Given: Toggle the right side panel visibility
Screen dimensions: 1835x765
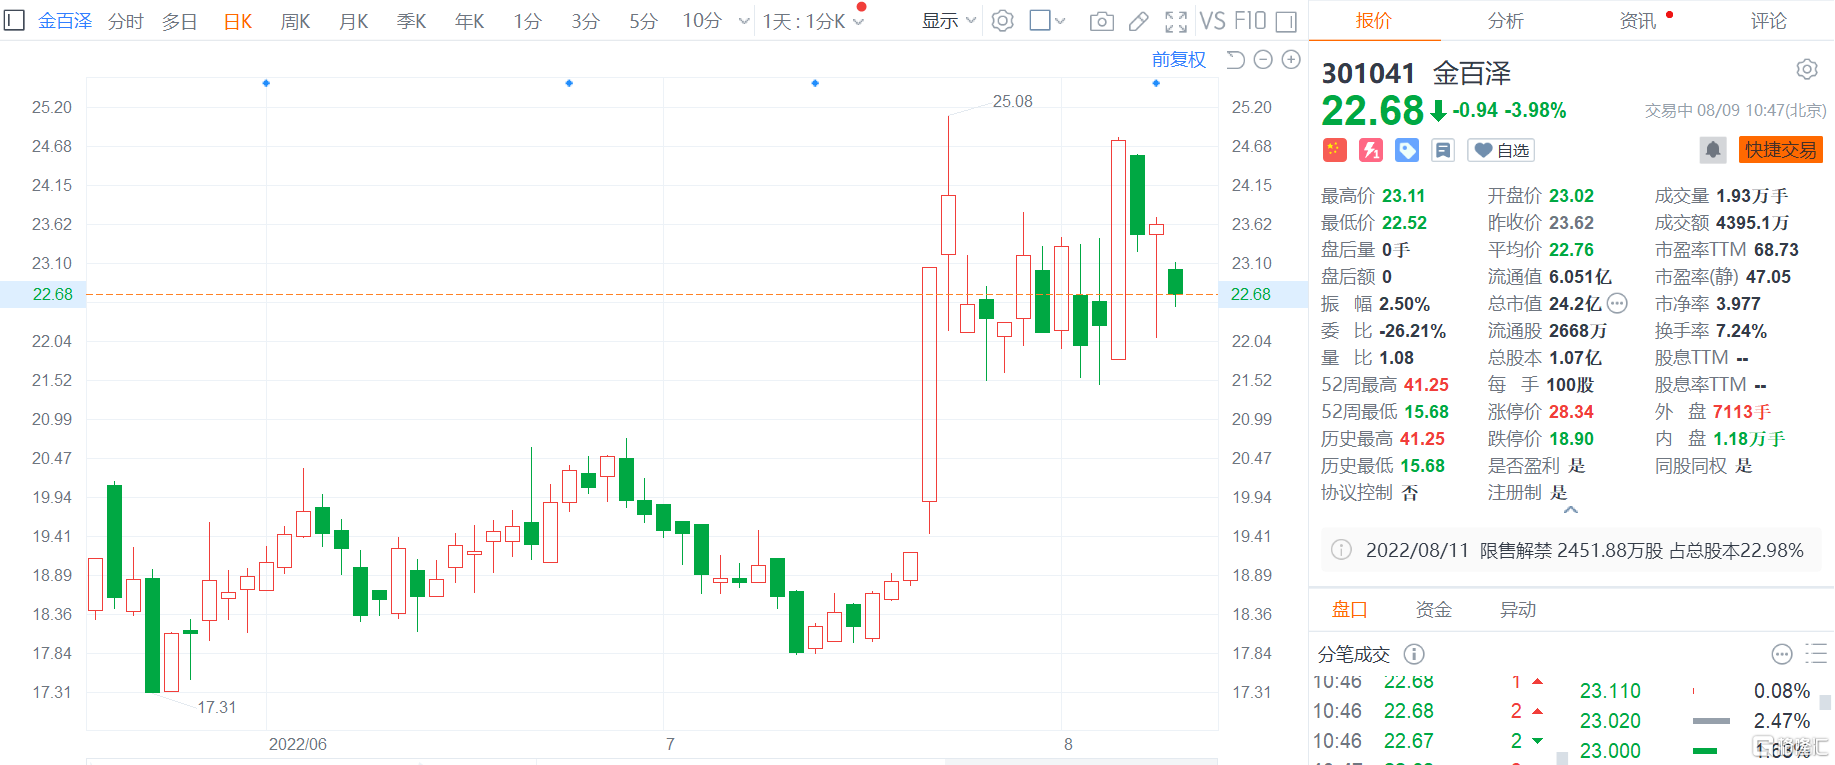Looking at the screenshot, I should pos(1286,21).
